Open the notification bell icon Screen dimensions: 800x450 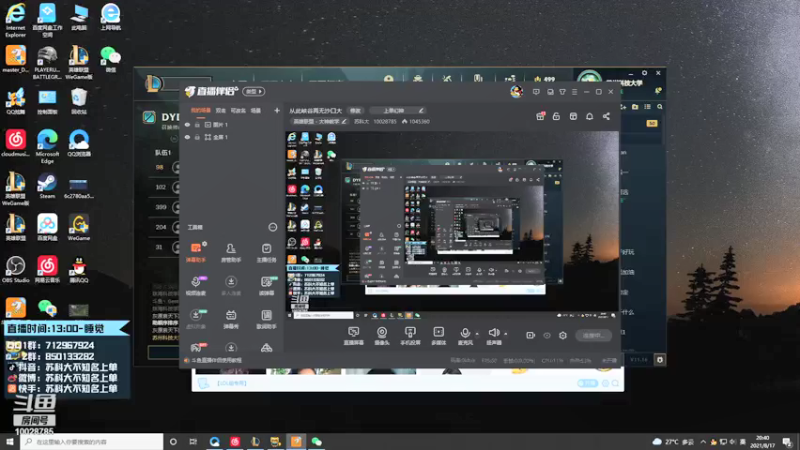tap(589, 116)
